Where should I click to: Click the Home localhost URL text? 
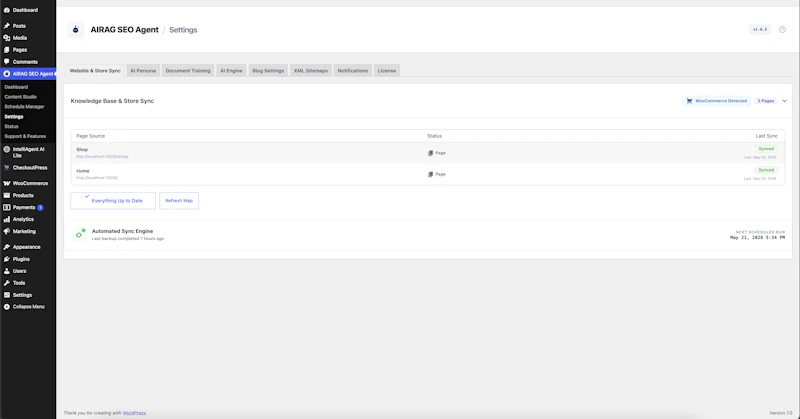pos(97,178)
